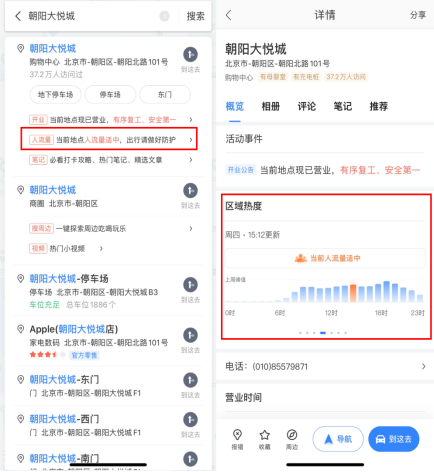The width and height of the screenshot is (434, 472).
Task: Expand the 人流量 notice row chevron
Action: click(x=191, y=140)
